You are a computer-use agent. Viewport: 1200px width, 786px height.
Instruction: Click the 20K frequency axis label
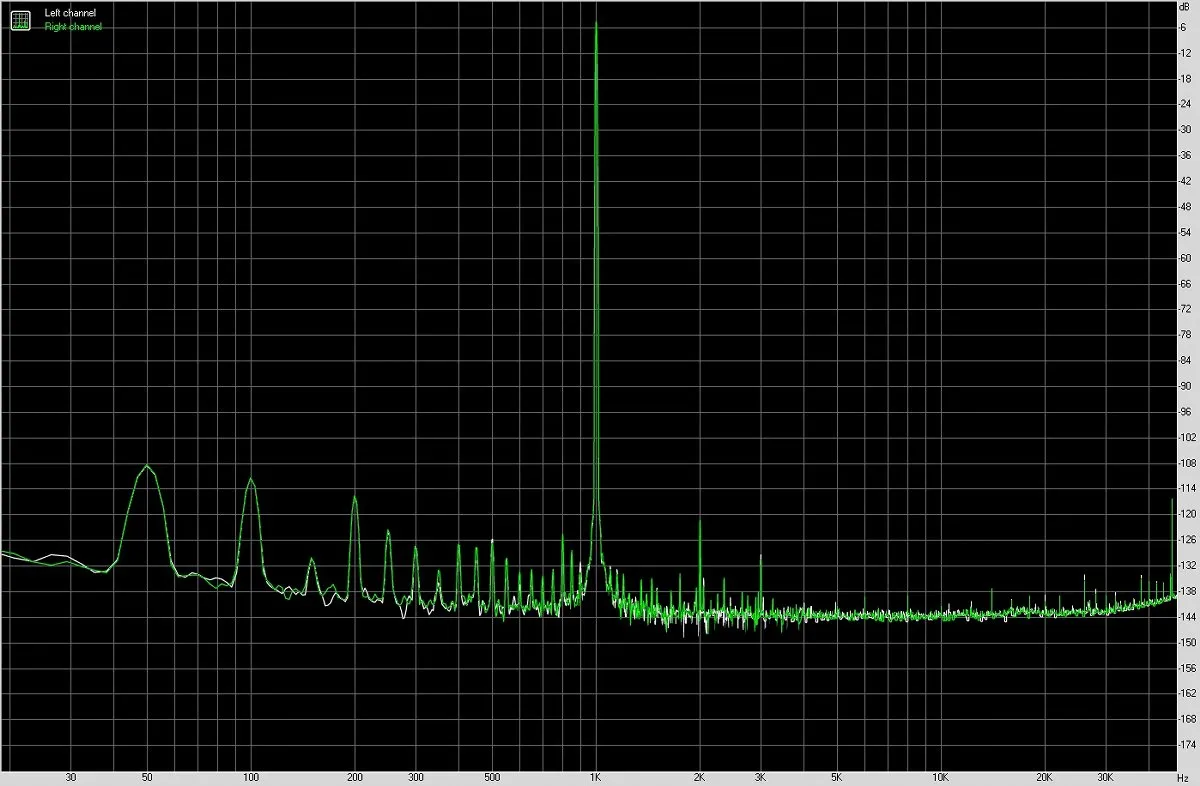(x=1045, y=777)
